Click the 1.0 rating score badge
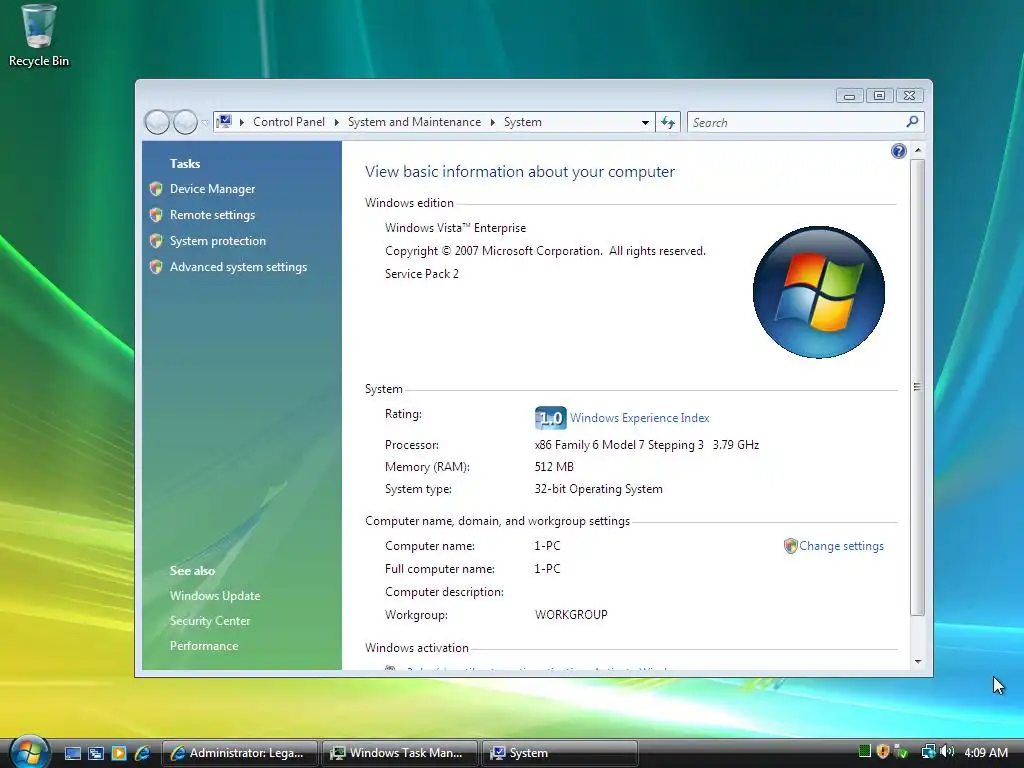The width and height of the screenshot is (1024, 768). pyautogui.click(x=551, y=418)
